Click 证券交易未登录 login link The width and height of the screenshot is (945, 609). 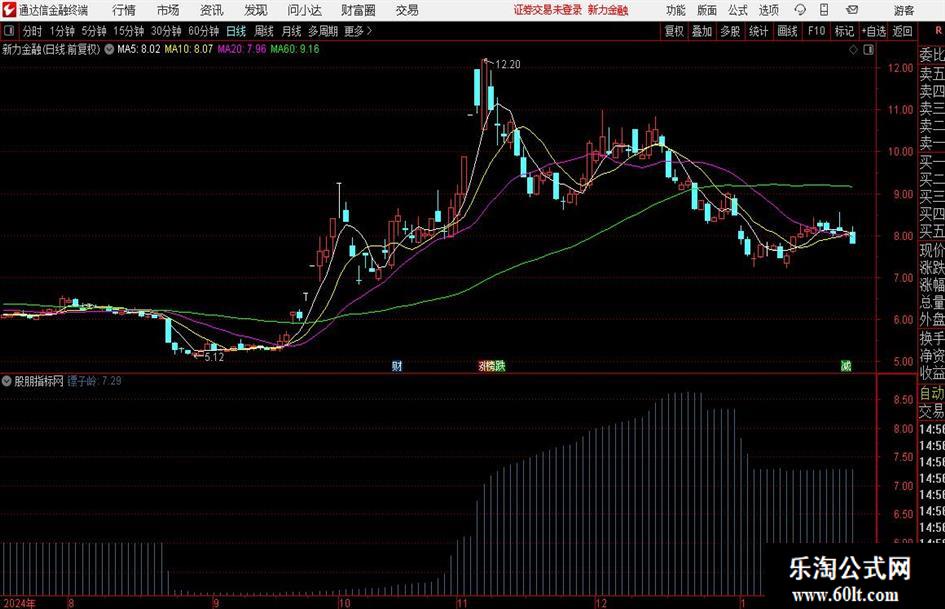[x=547, y=10]
